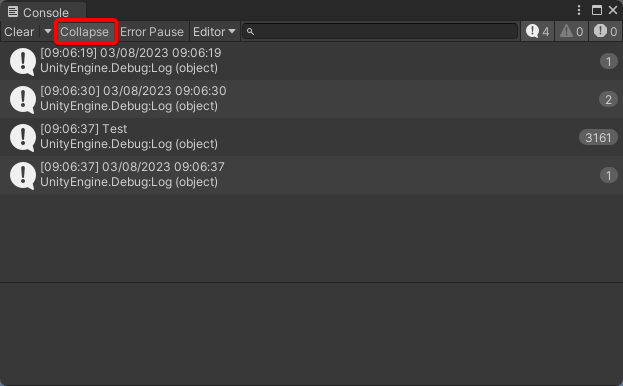Click info icon of 09:06:37 date entry
Image resolution: width=623 pixels, height=386 pixels.
coord(23,176)
